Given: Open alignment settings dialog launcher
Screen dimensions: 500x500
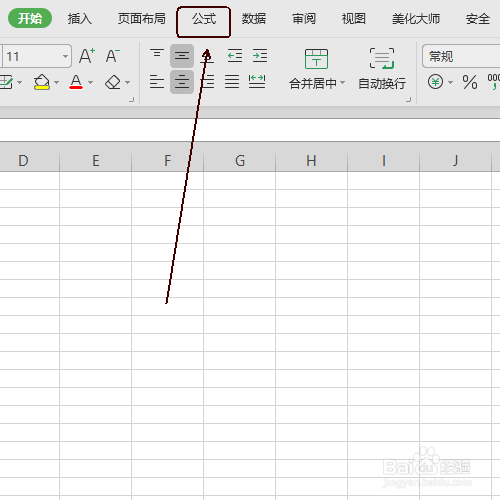Looking at the screenshot, I should [x=409, y=99].
